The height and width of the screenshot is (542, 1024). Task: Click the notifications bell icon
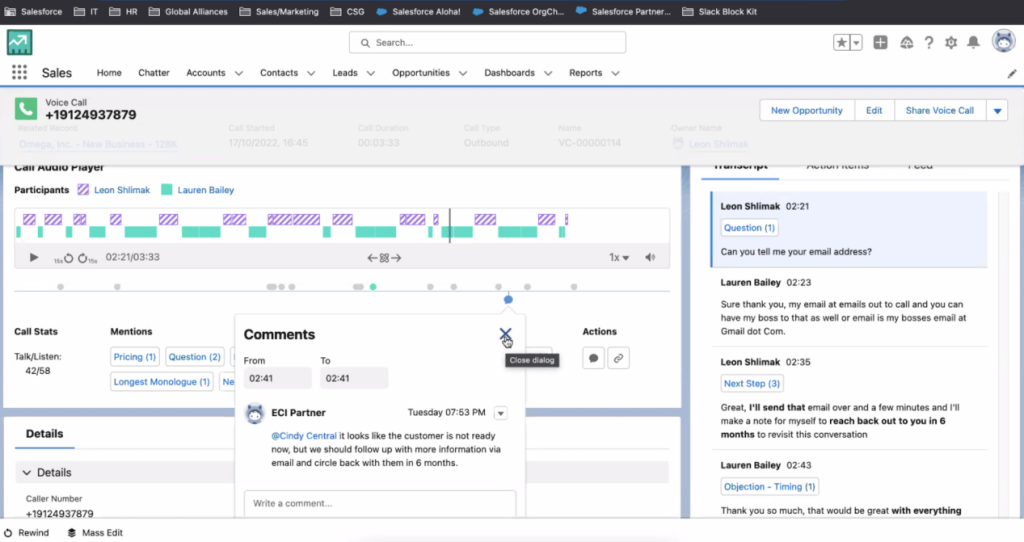tap(973, 43)
